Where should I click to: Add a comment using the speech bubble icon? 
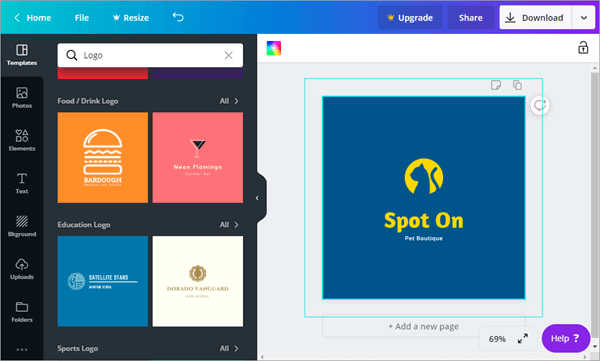[x=540, y=105]
